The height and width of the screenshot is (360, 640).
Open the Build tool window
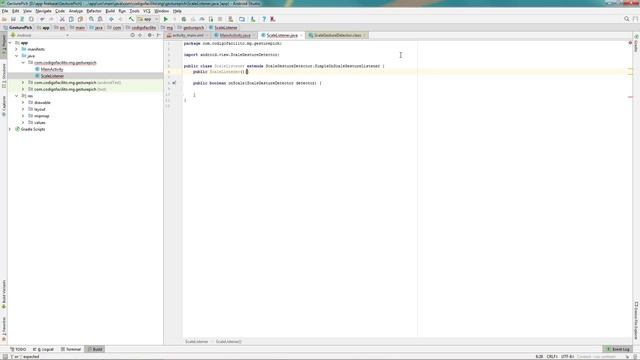[95, 349]
